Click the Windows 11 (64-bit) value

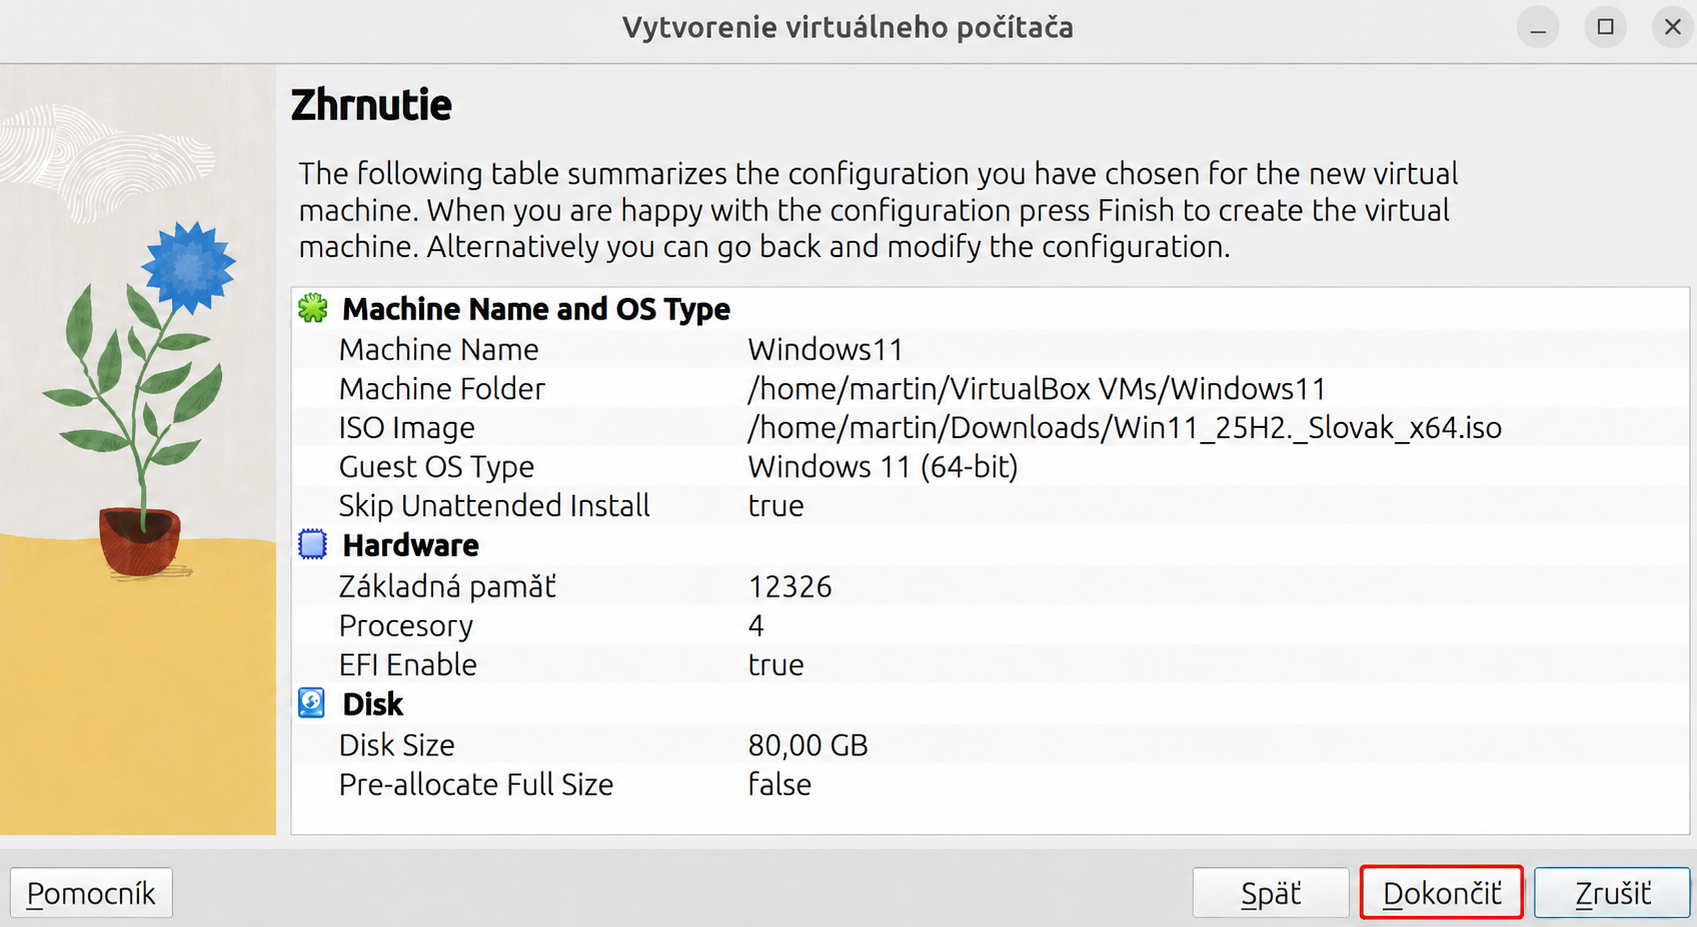coord(883,467)
